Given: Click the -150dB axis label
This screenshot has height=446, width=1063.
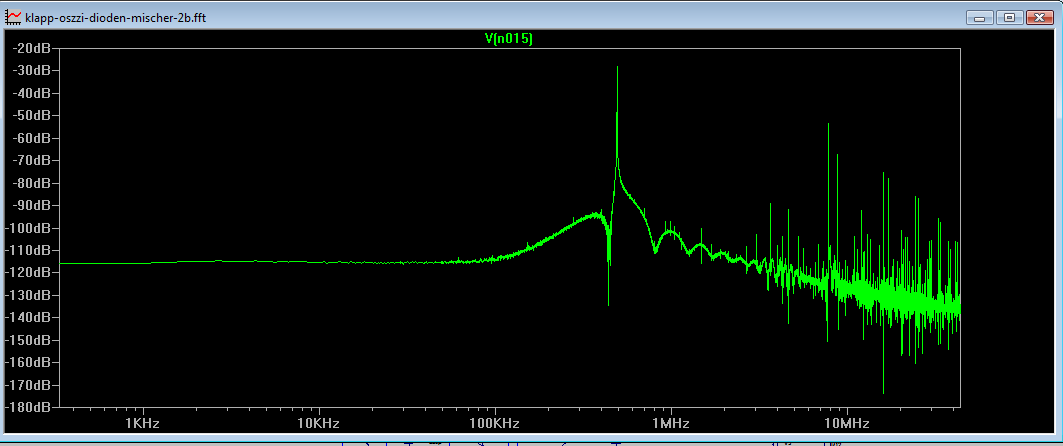Looking at the screenshot, I should tap(28, 340).
